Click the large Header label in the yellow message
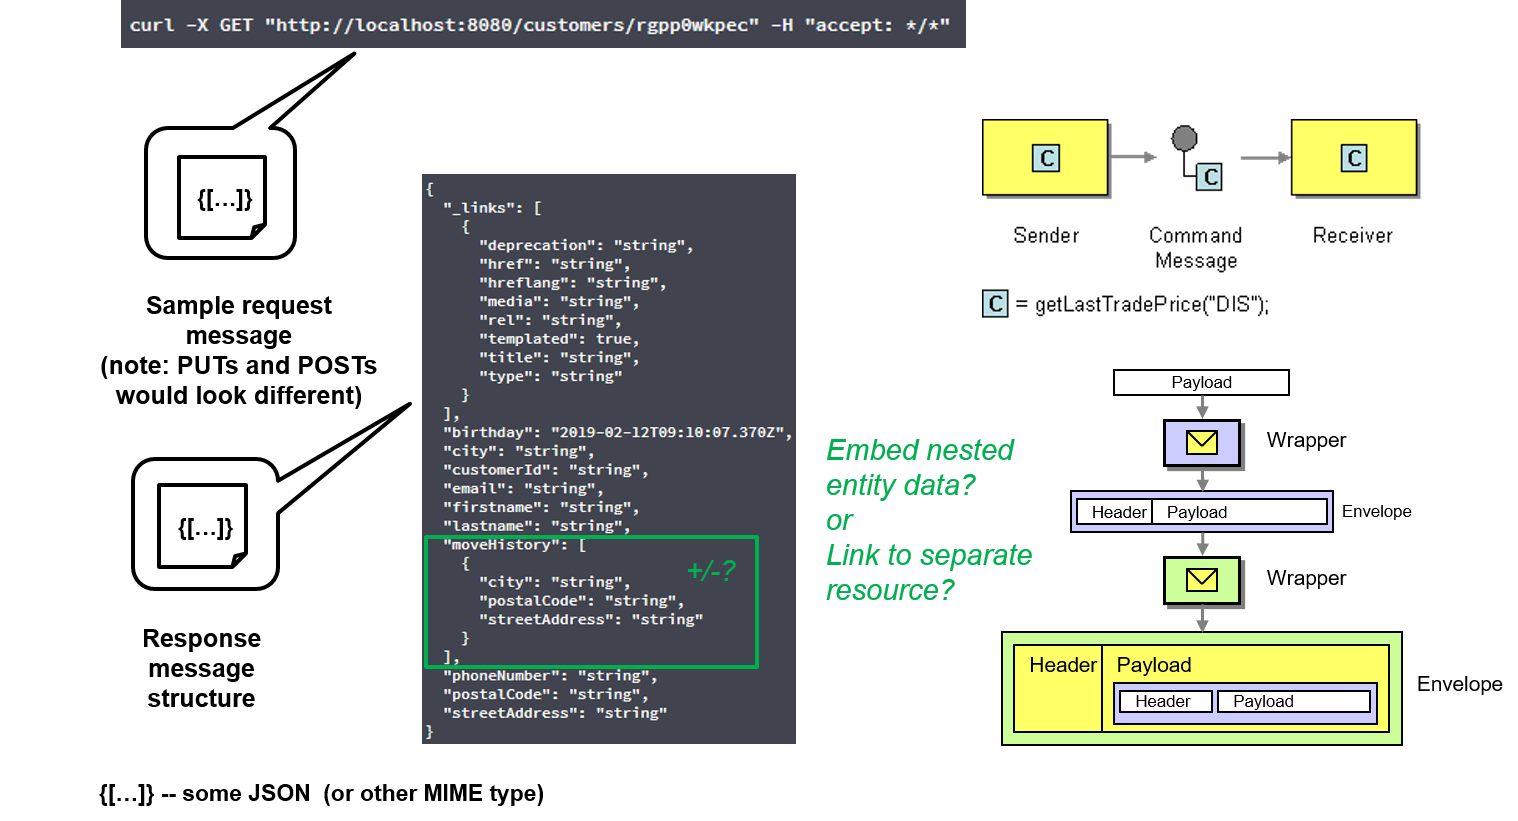 [1062, 666]
